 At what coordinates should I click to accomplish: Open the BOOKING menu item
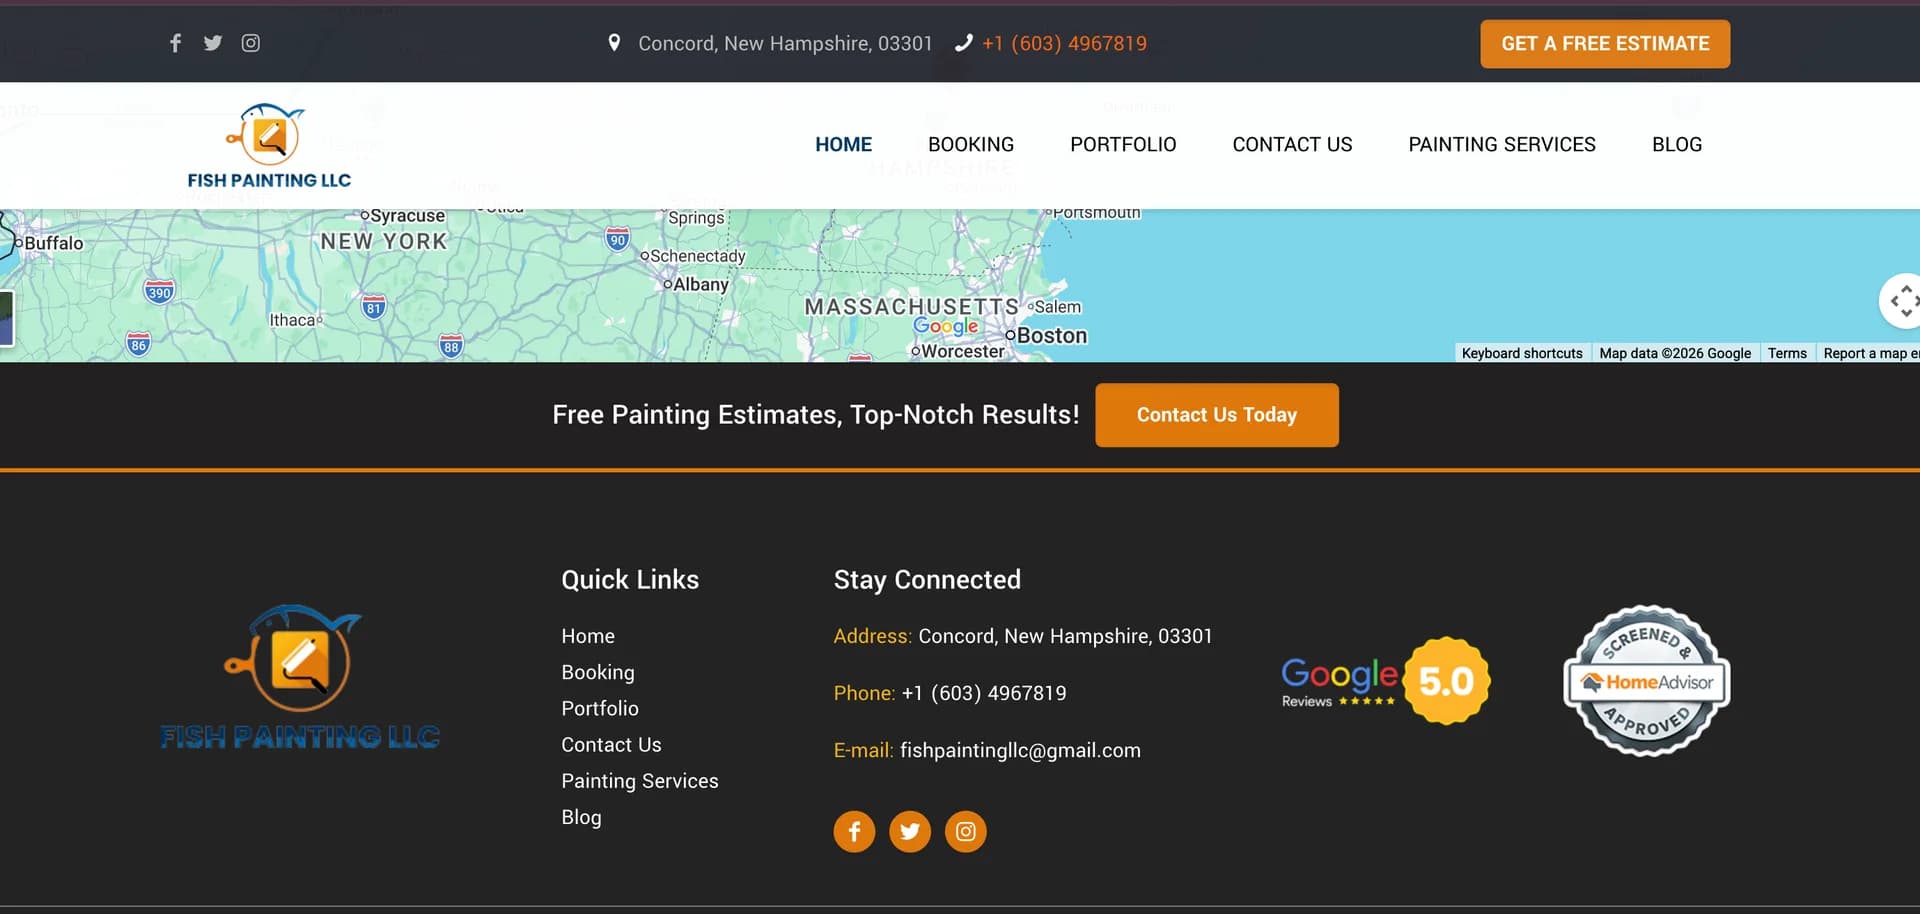[x=971, y=145]
